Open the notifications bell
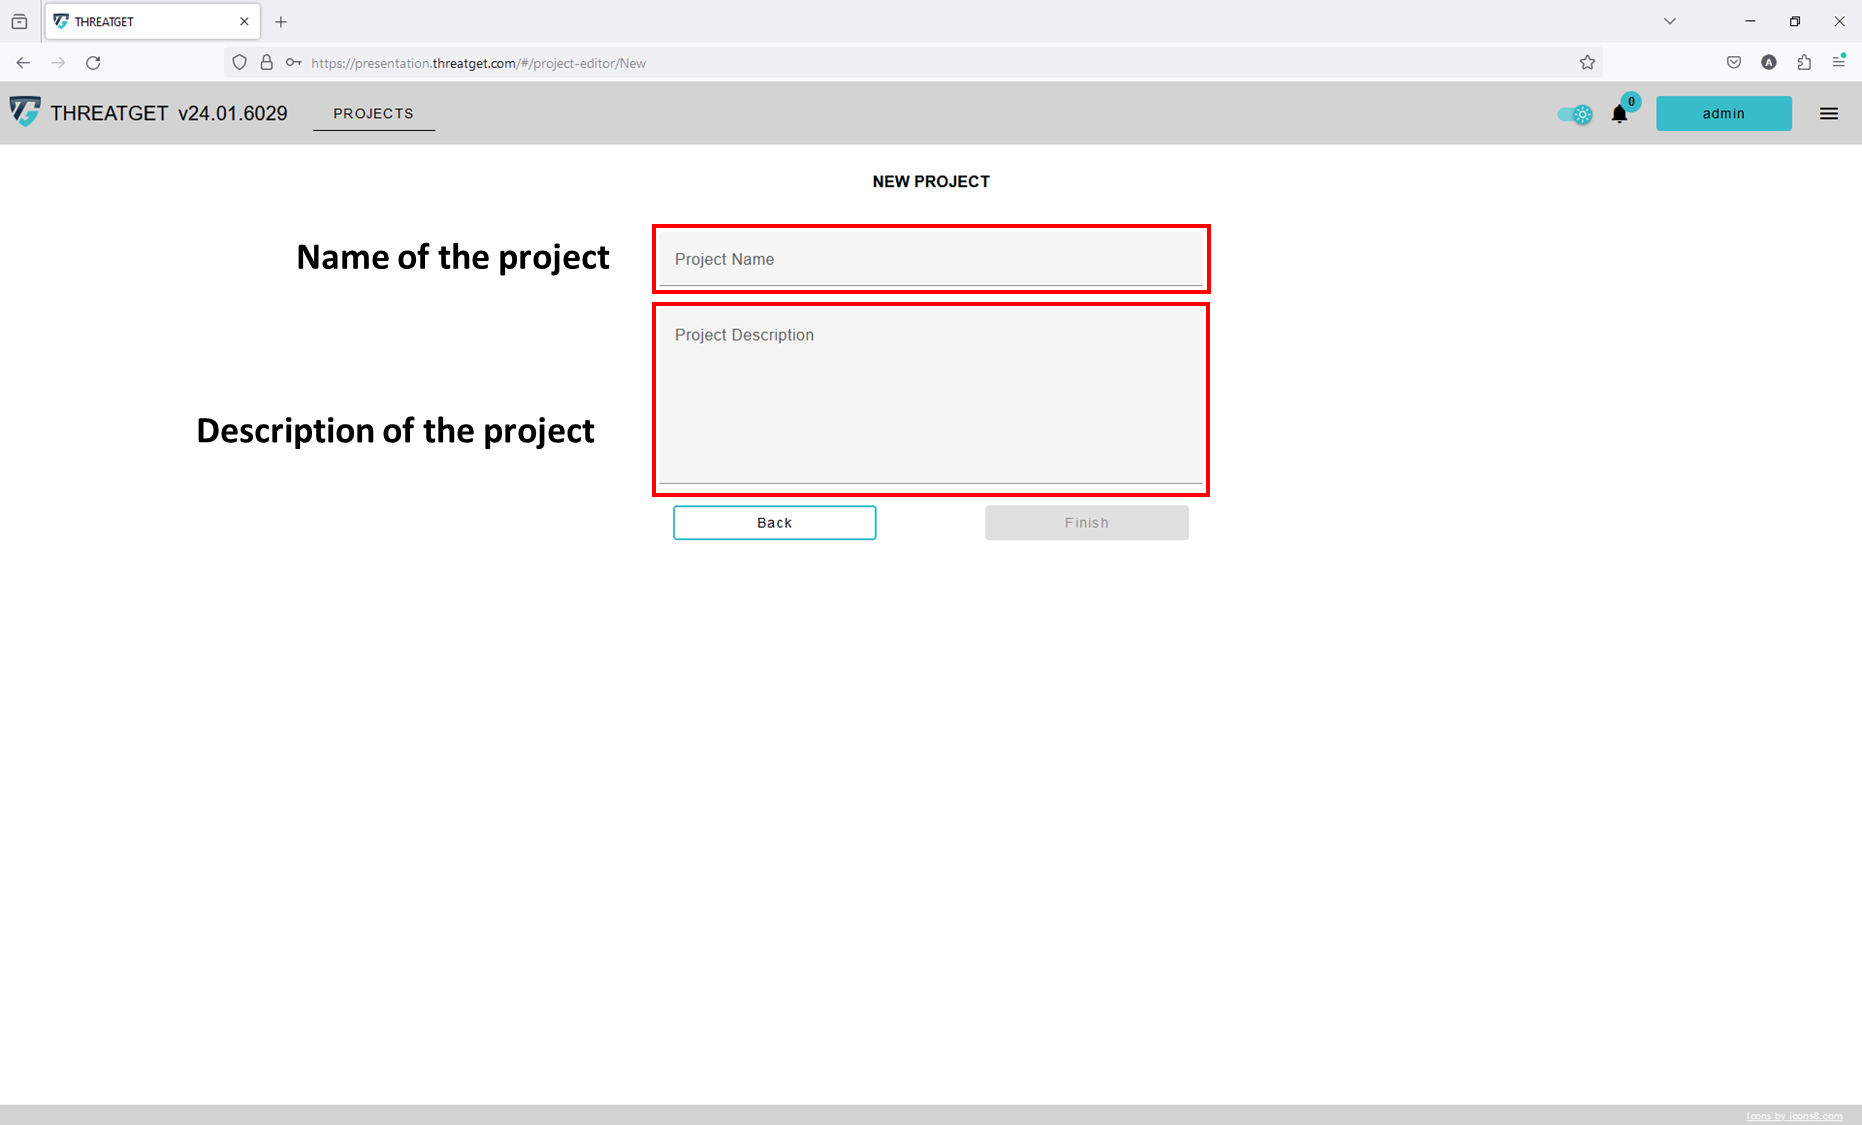The width and height of the screenshot is (1862, 1125). point(1619,114)
